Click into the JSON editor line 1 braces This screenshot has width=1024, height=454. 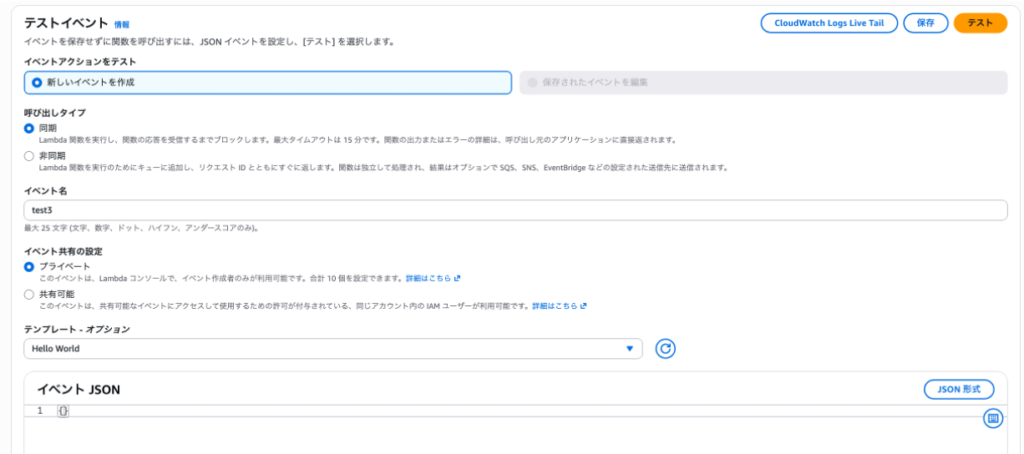point(63,411)
